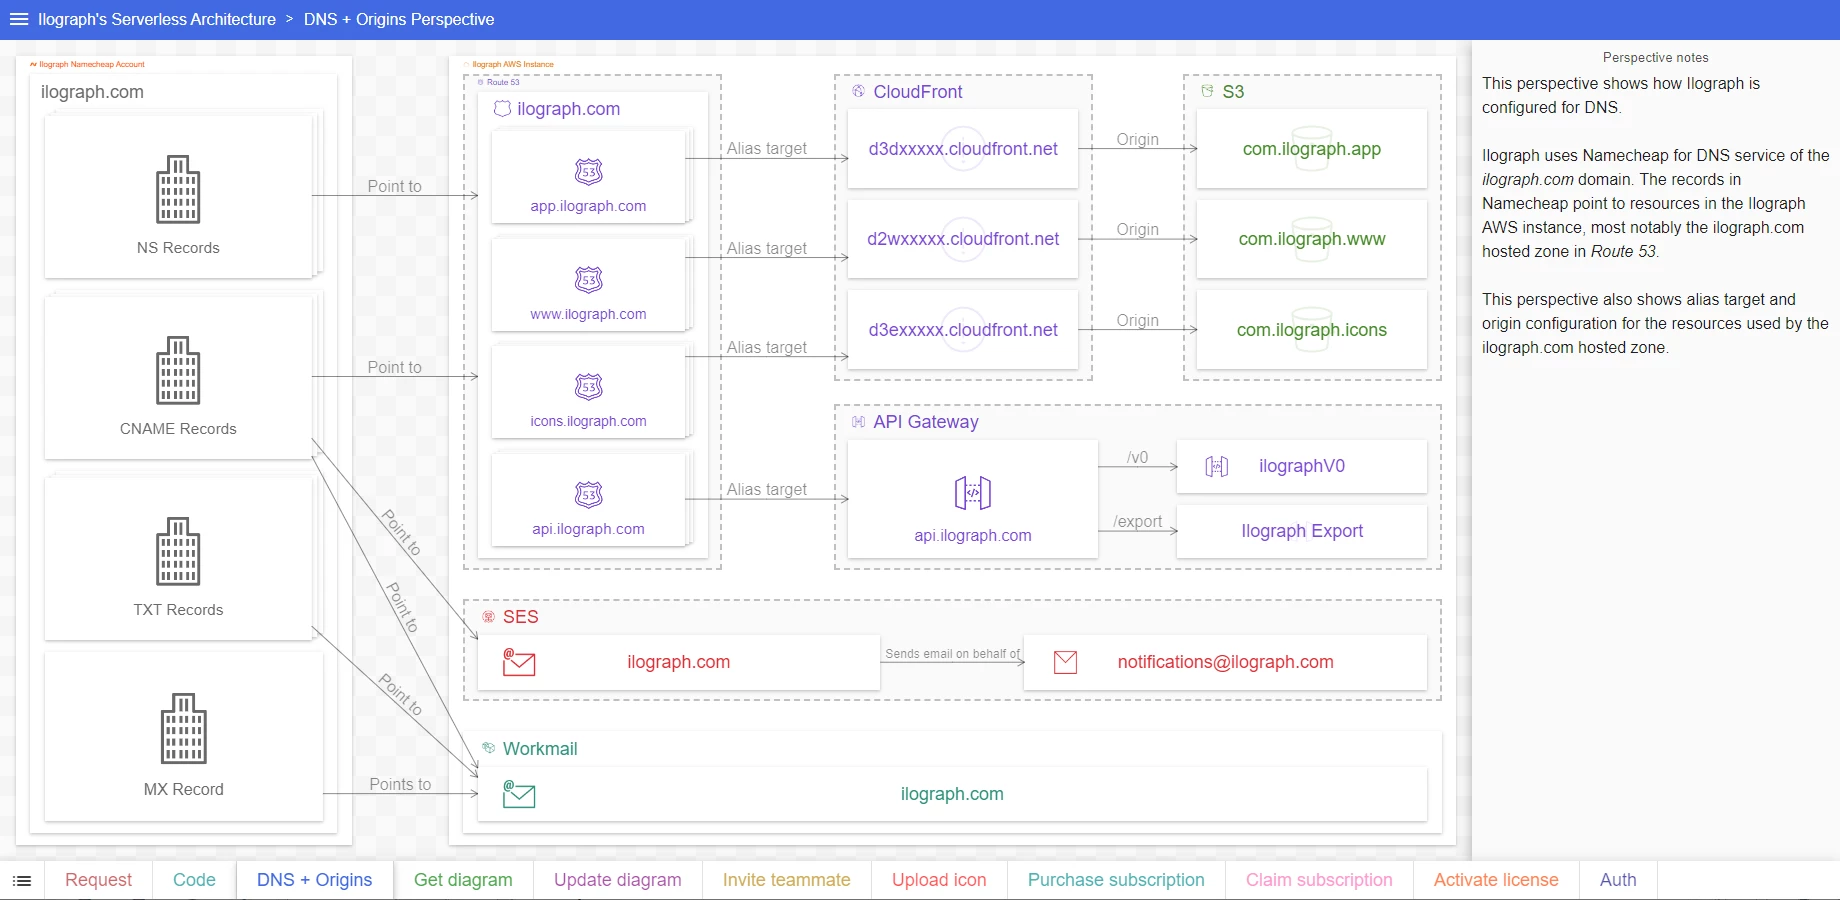Click the API Gateway service header icon

[858, 422]
